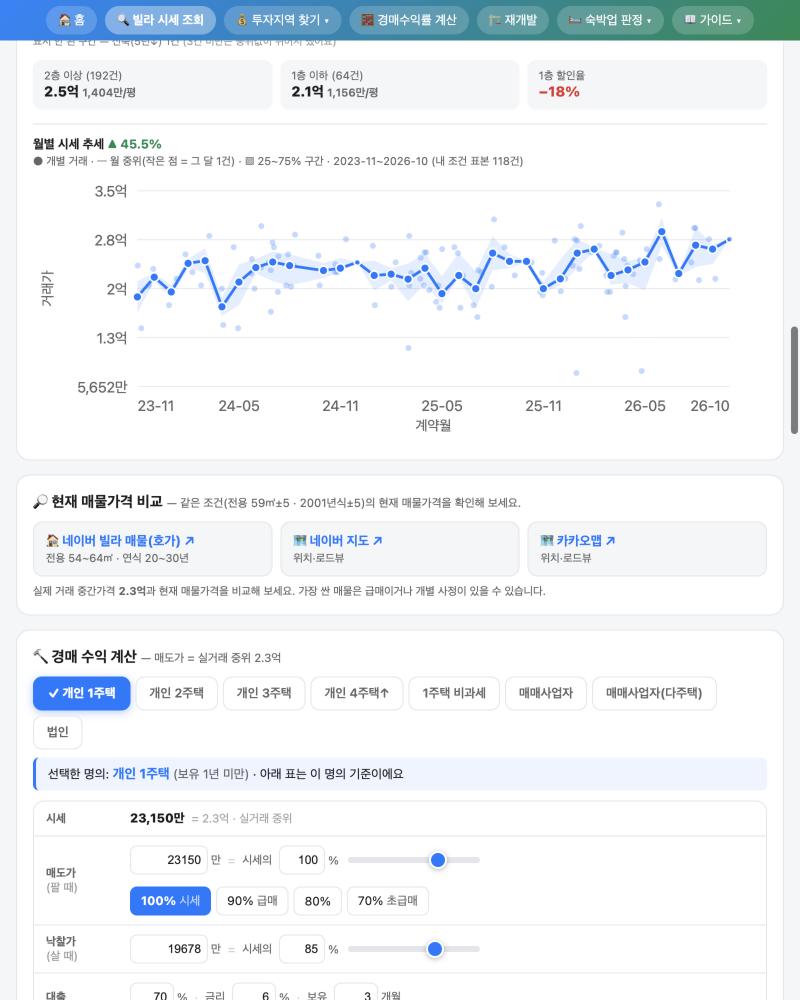800x1000 pixels.
Task: Choose the 100% 시세 preset
Action: tap(170, 901)
